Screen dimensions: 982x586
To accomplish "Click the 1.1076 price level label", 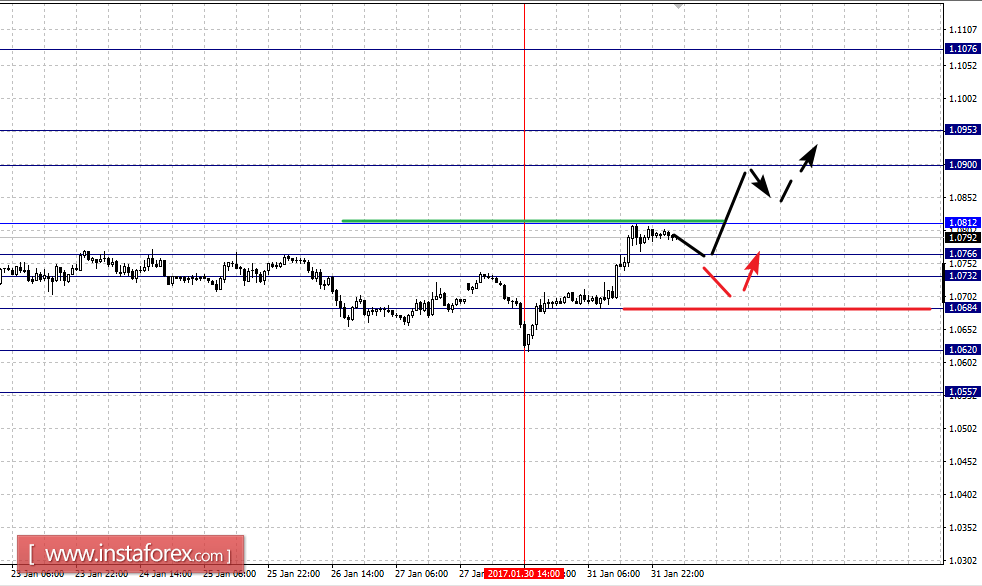I will coord(963,49).
